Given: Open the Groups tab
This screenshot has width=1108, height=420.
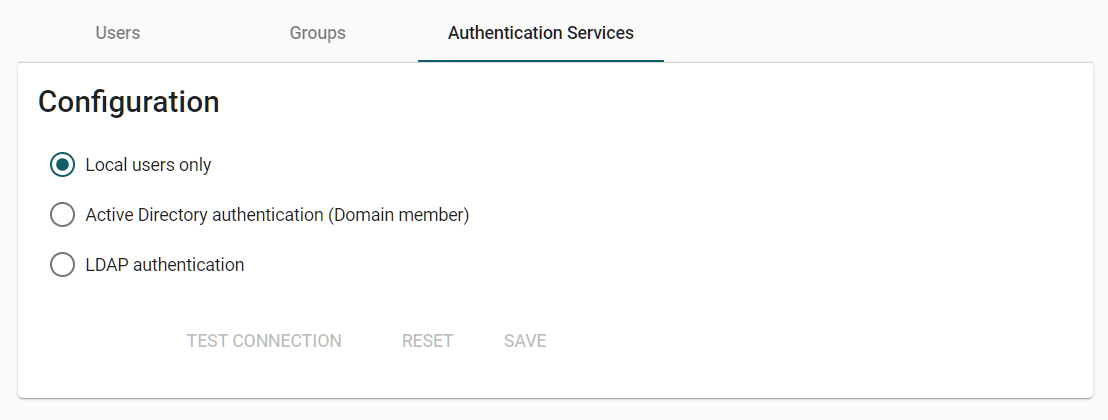Looking at the screenshot, I should tap(317, 33).
